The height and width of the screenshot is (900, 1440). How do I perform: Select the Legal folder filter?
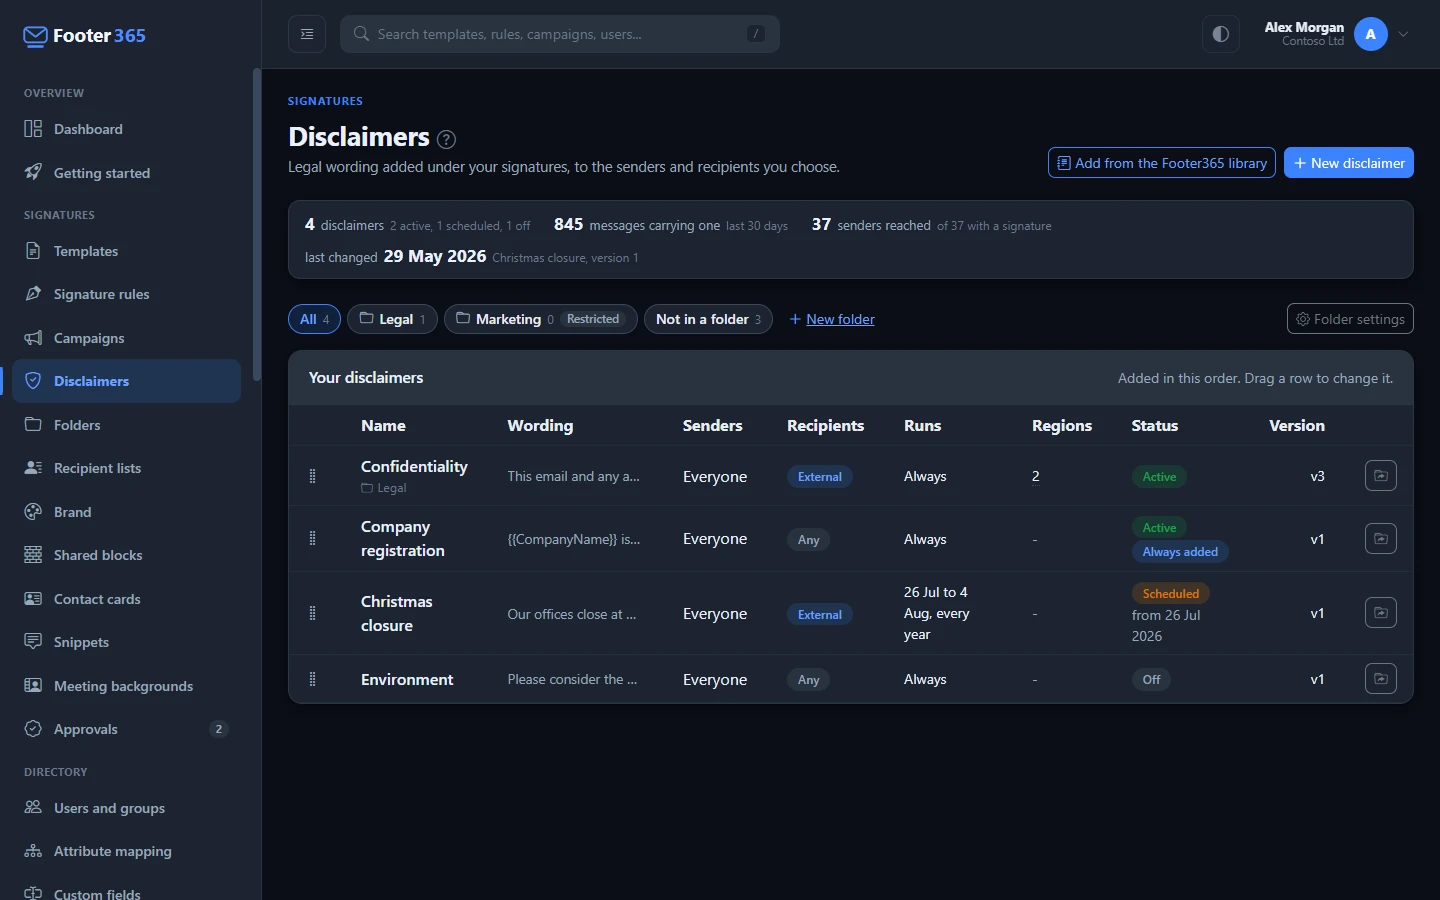[392, 319]
